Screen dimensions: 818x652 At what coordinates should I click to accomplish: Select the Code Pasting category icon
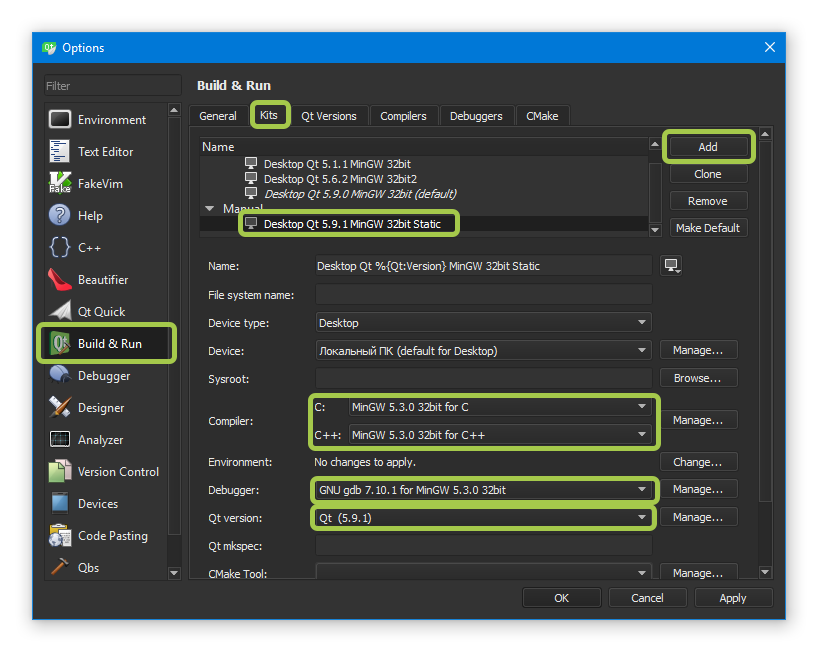click(59, 536)
